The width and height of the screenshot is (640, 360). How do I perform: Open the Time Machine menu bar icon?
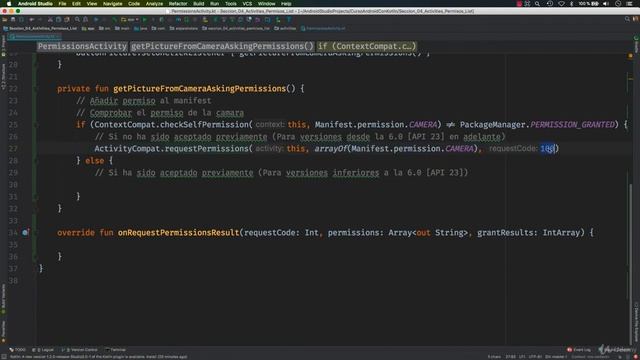[550, 4]
